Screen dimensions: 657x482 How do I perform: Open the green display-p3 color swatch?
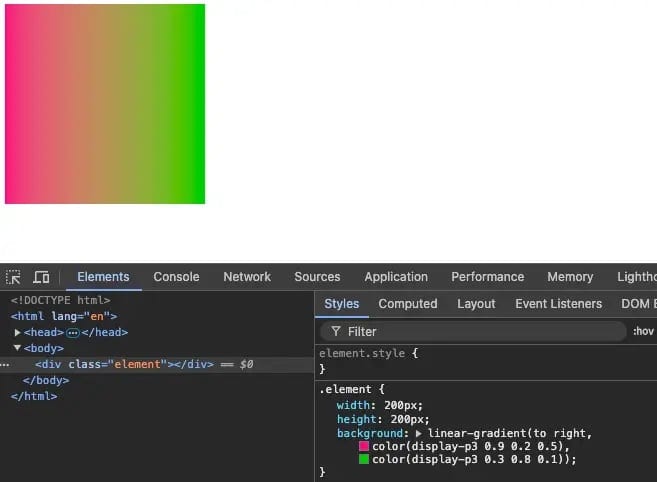[364, 459]
